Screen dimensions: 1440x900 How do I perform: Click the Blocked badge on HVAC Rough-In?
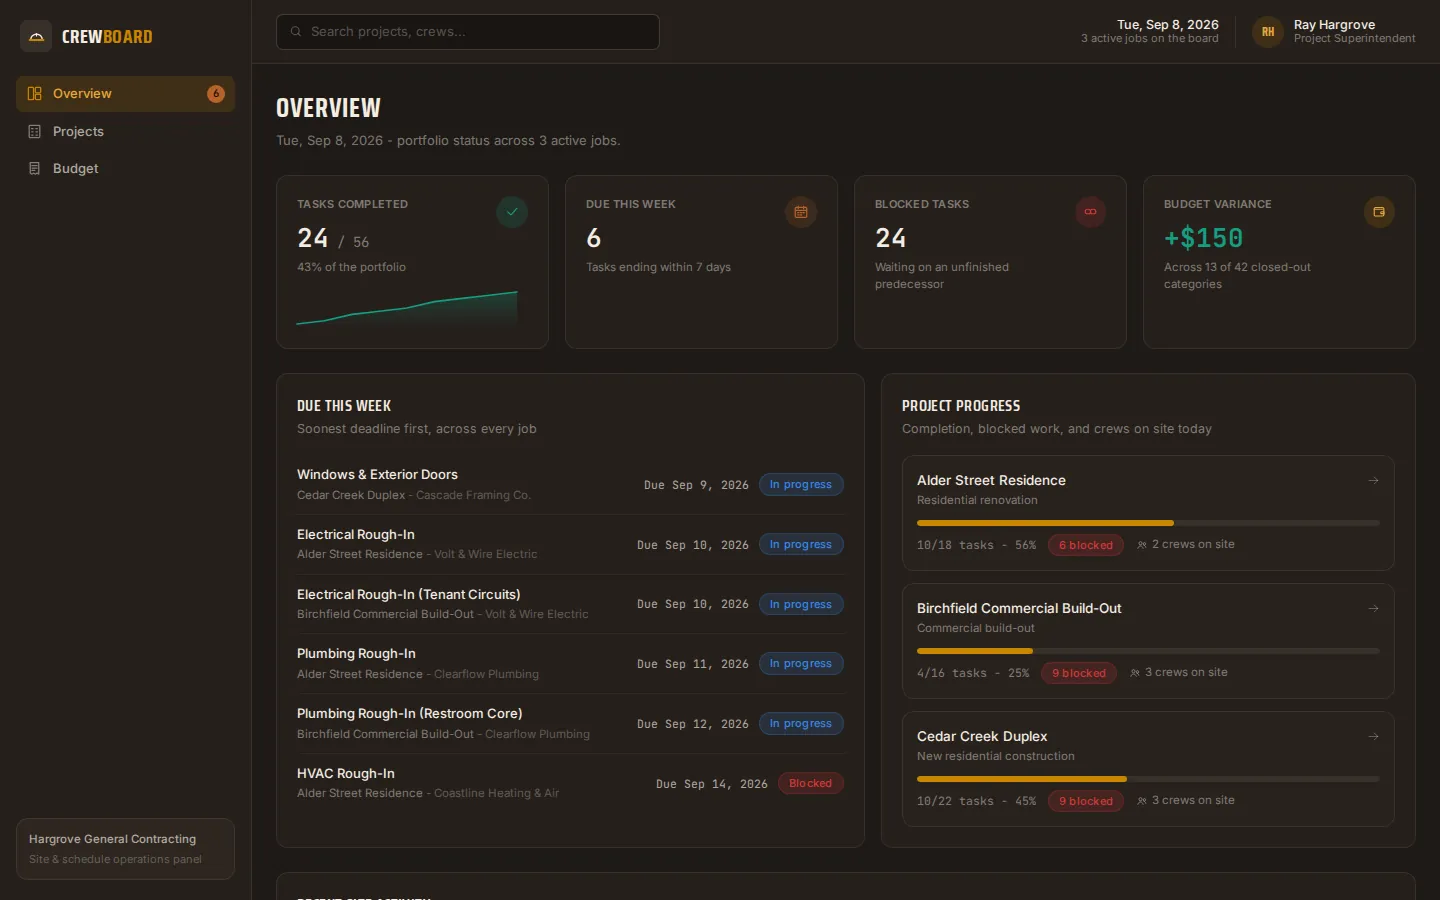[x=811, y=784]
